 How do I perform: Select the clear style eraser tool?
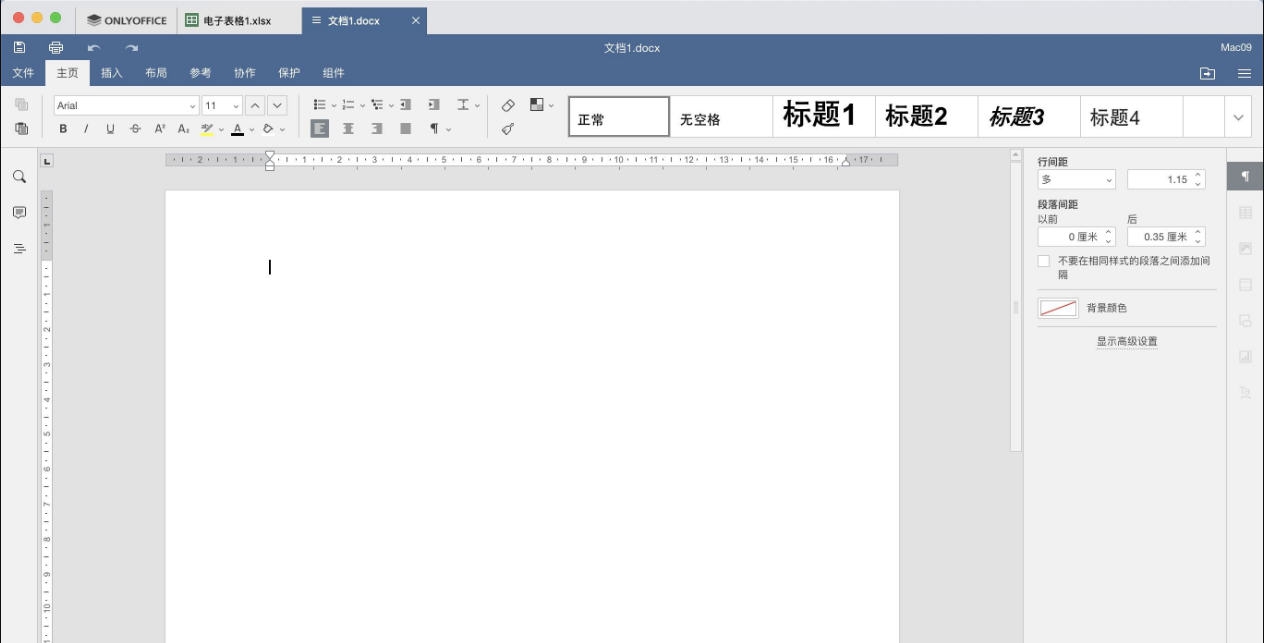coord(508,104)
